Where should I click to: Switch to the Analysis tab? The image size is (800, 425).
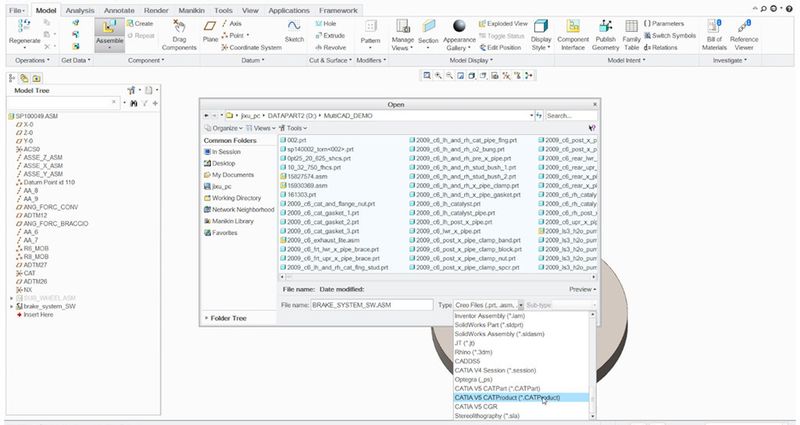[x=80, y=10]
